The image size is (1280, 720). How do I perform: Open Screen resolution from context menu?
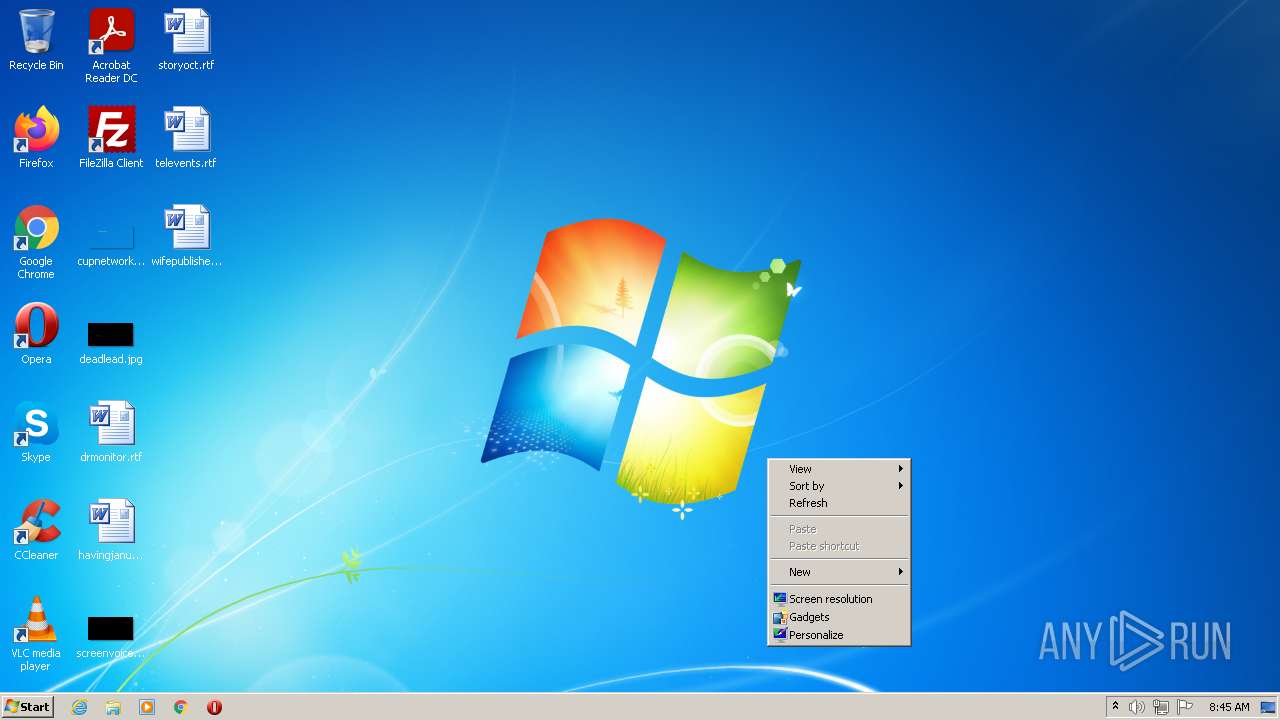click(839, 599)
